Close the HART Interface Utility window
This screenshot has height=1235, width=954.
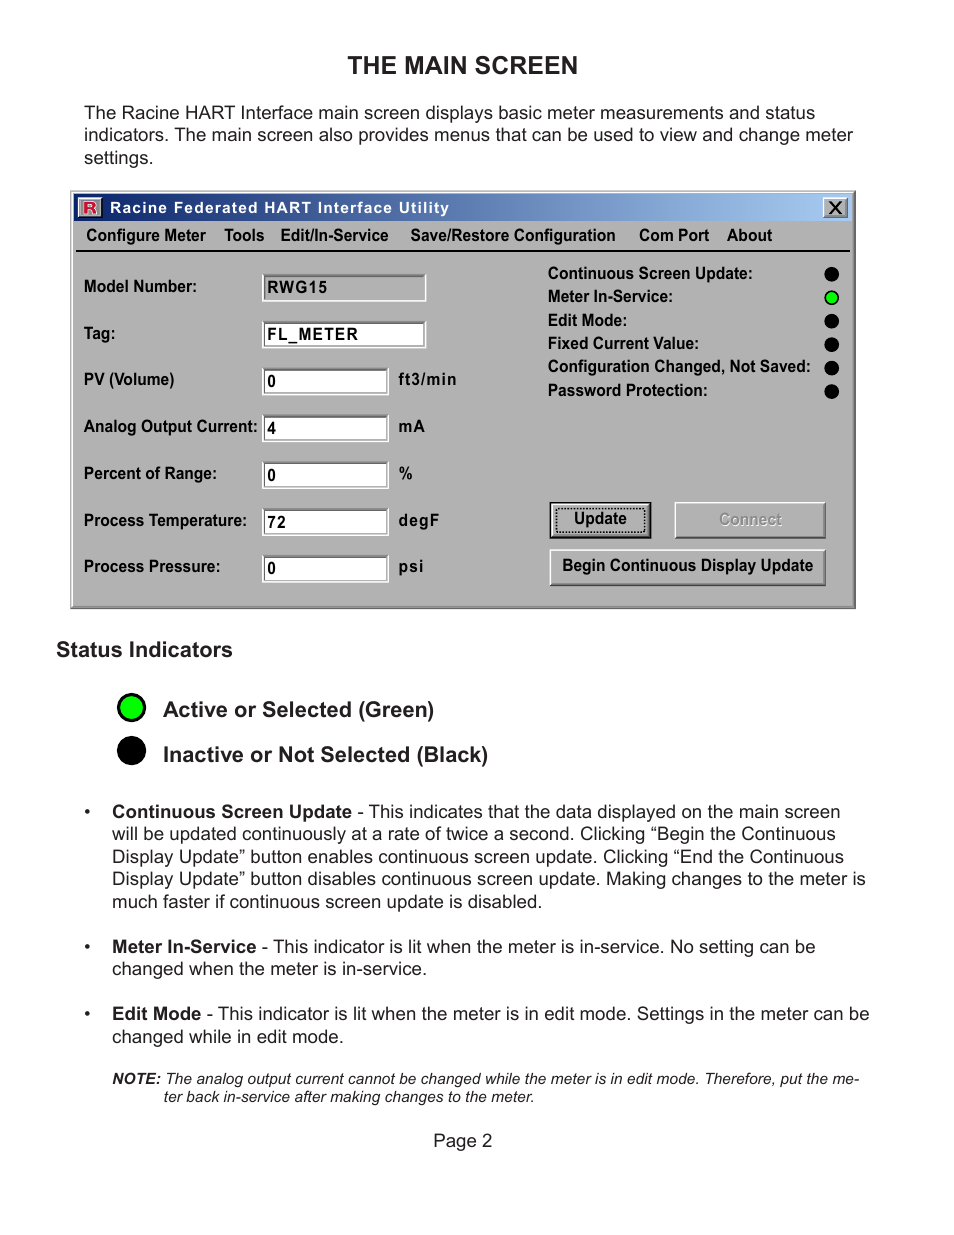(835, 208)
